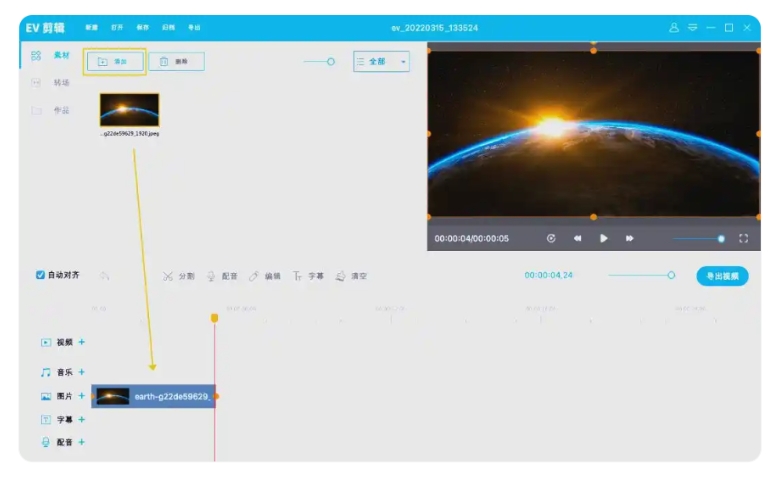
Task: Click the 添加 (add) material button
Action: (114, 62)
